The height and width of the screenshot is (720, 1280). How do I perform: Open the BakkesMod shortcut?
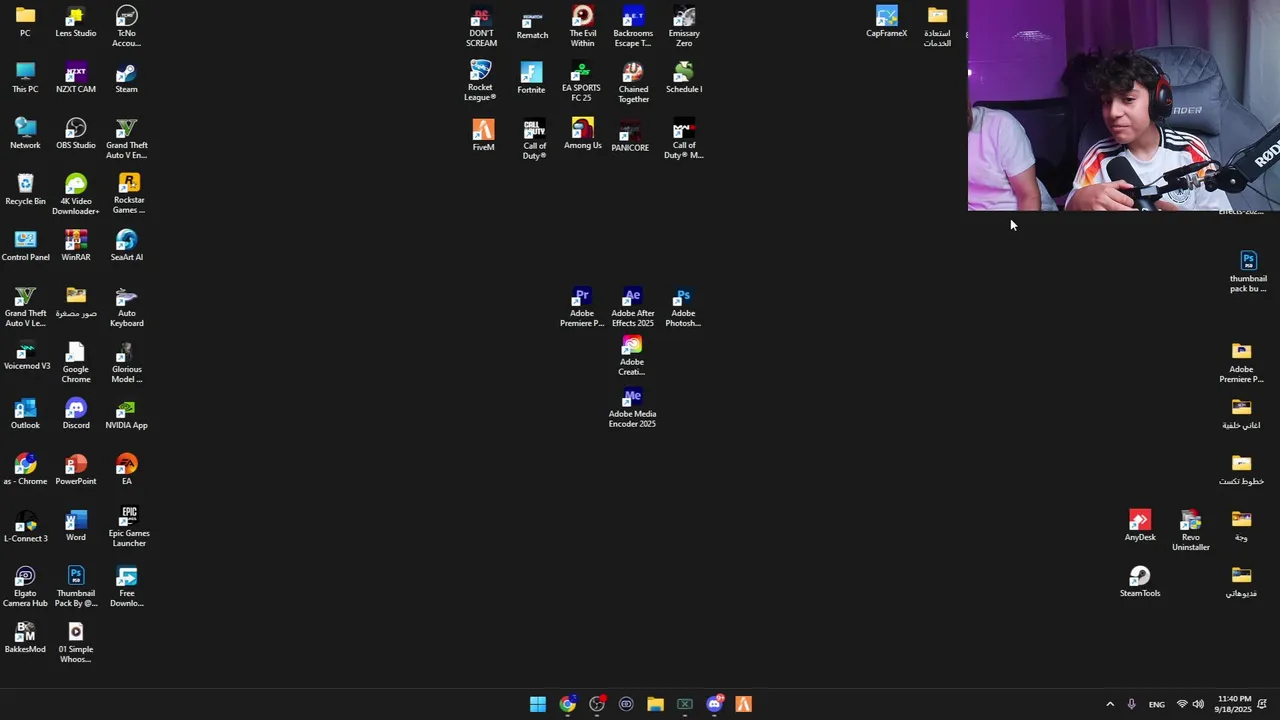(x=25, y=638)
